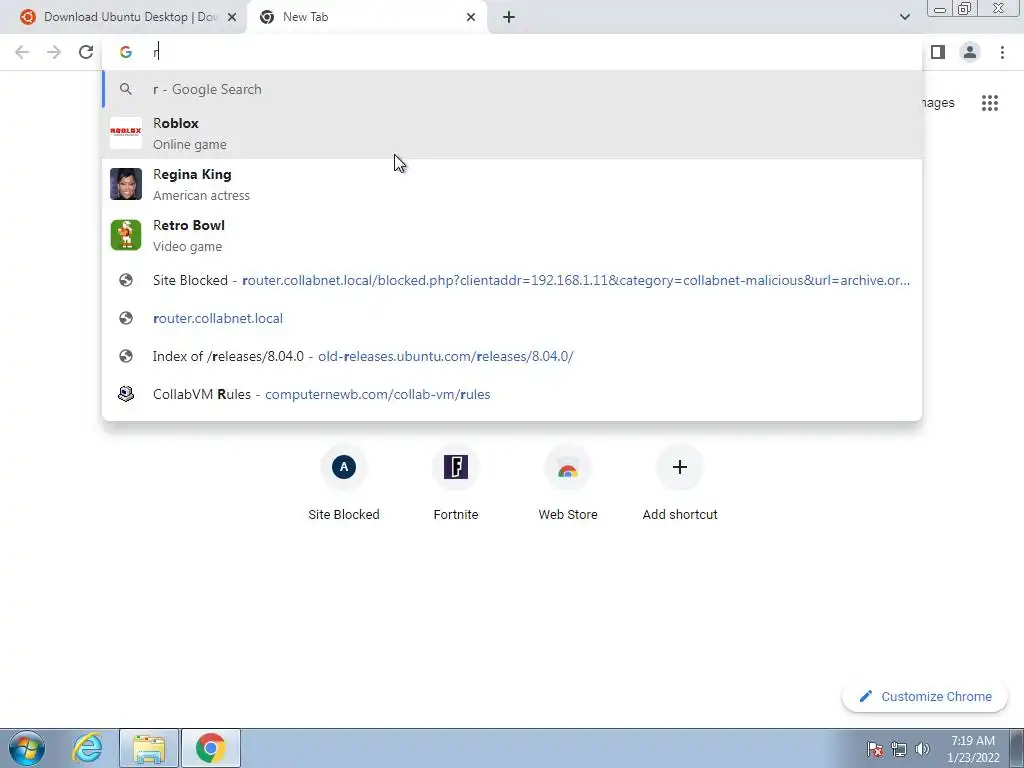Click globe icon beside router.collabnet.local

point(125,318)
